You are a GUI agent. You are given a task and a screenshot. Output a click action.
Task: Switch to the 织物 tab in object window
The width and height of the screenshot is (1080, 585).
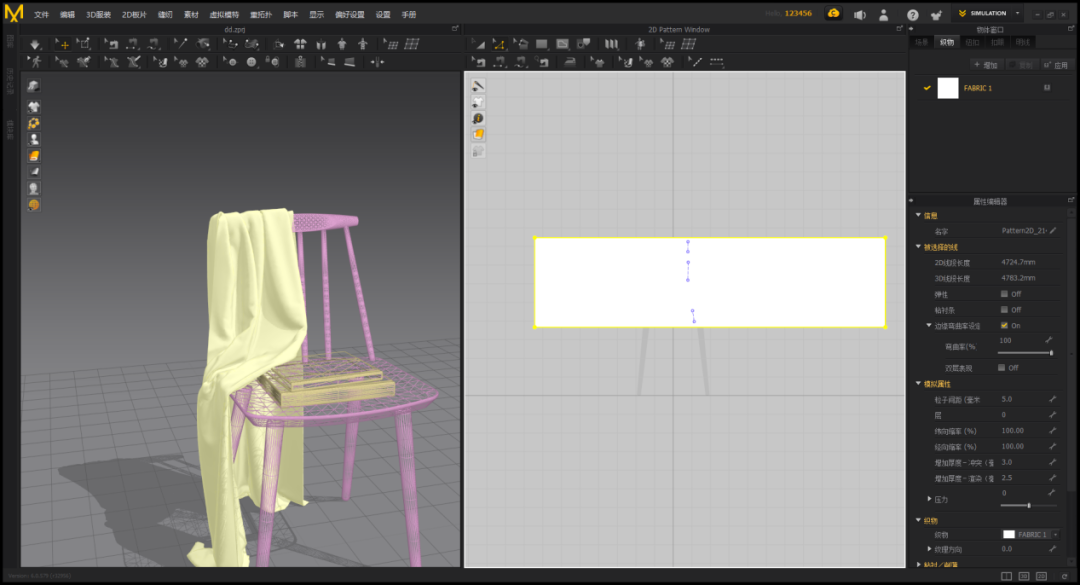(946, 42)
